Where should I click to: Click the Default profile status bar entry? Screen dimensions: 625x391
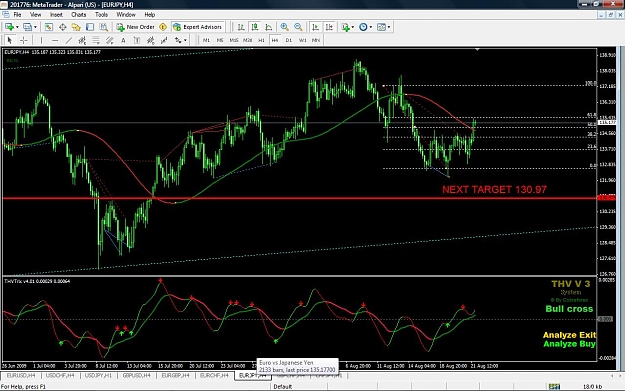(283, 387)
